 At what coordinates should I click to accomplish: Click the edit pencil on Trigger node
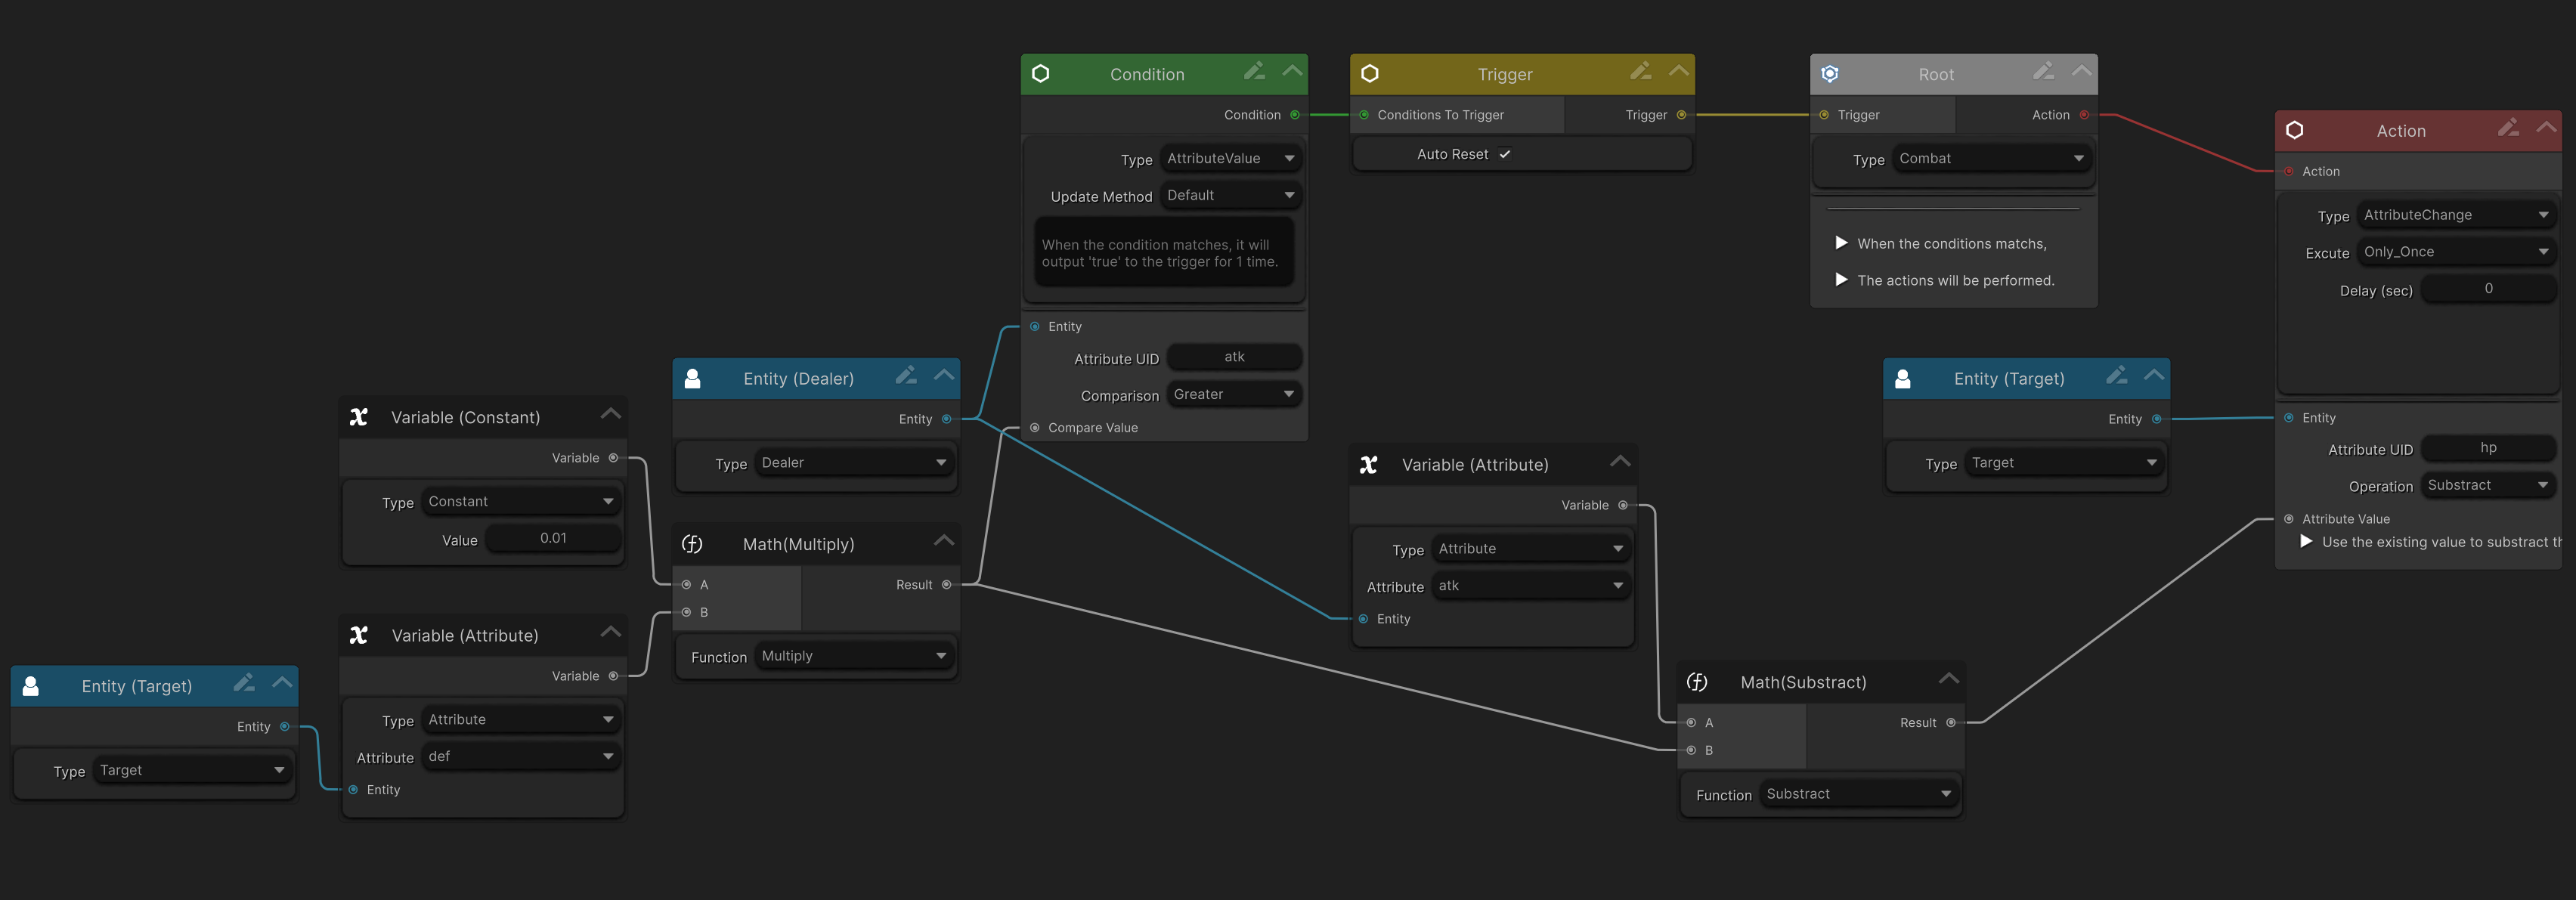click(x=1641, y=71)
